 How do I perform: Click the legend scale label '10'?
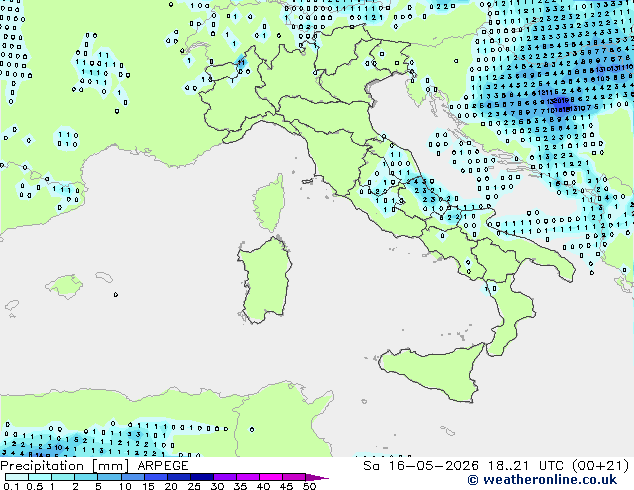click(125, 486)
